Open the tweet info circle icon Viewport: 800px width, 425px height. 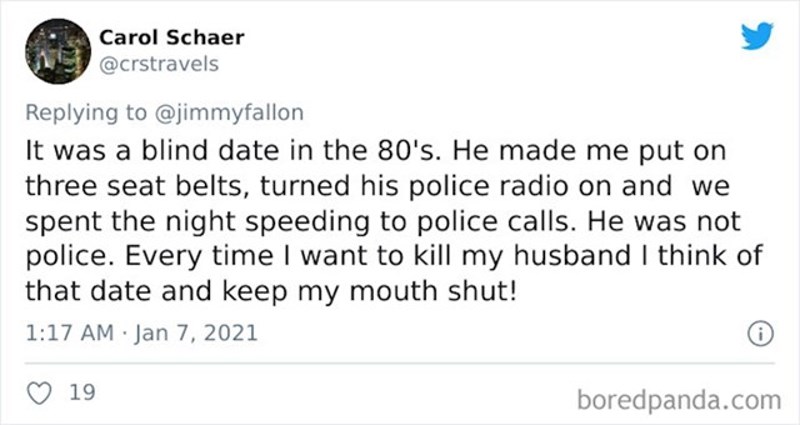click(x=758, y=334)
